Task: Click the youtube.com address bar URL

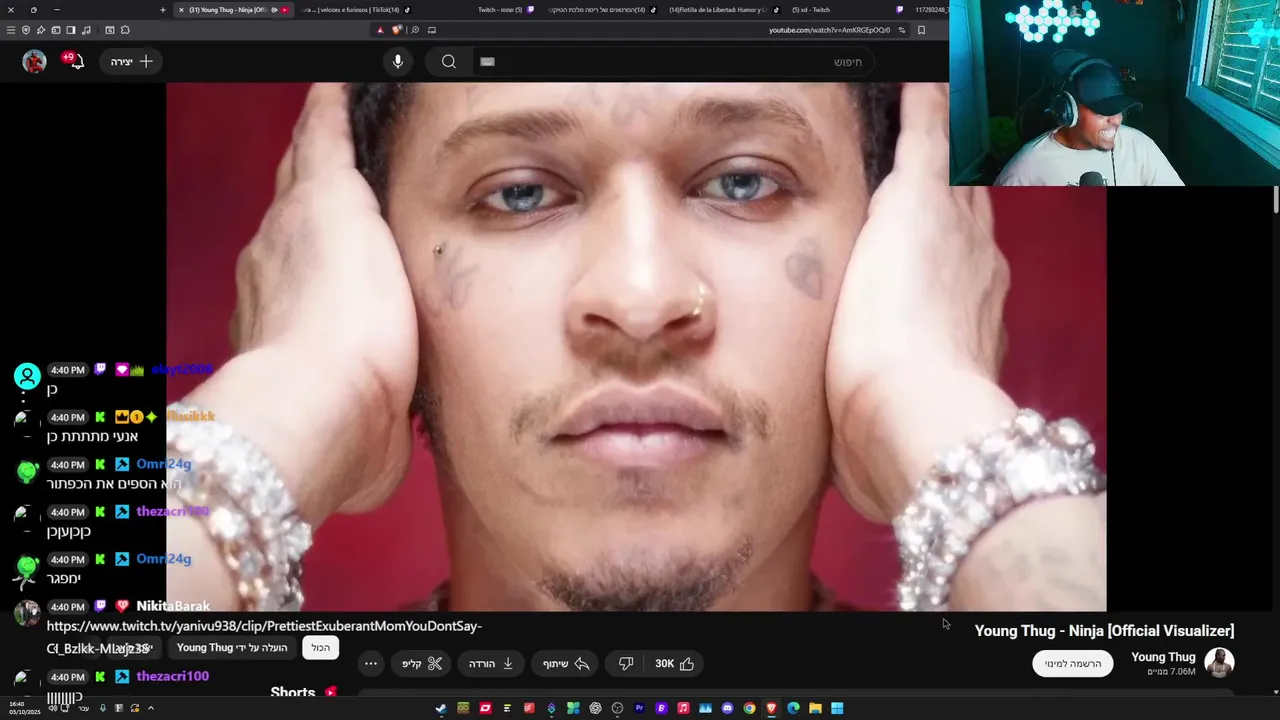Action: click(829, 30)
